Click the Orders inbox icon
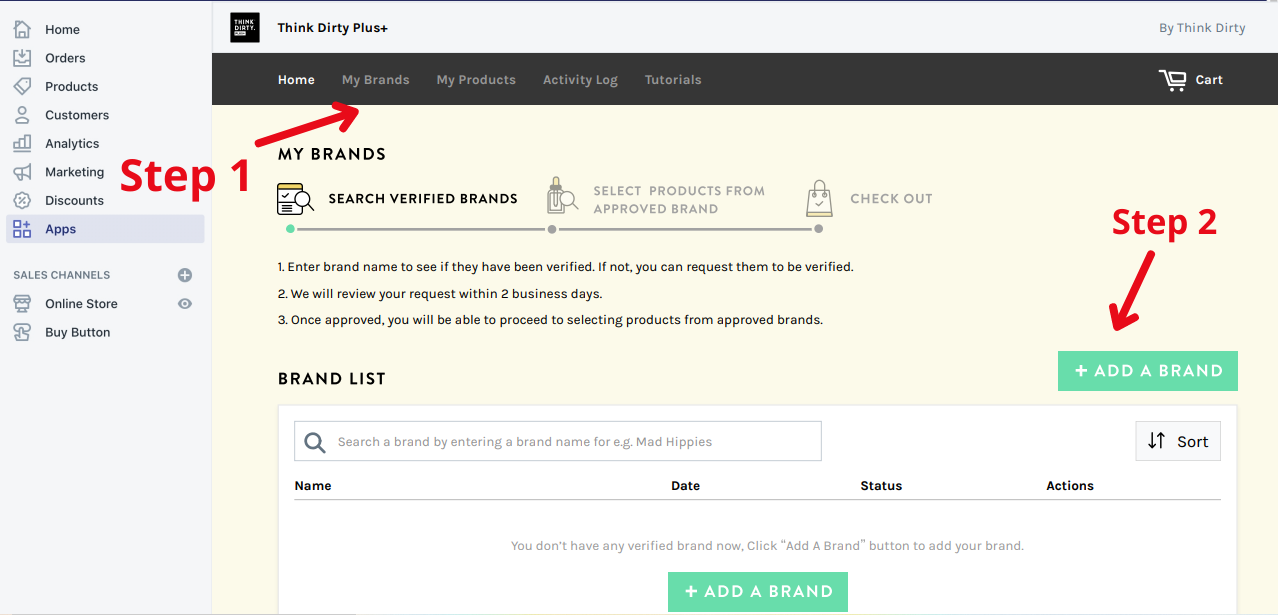This screenshot has width=1278, height=615. [22, 58]
